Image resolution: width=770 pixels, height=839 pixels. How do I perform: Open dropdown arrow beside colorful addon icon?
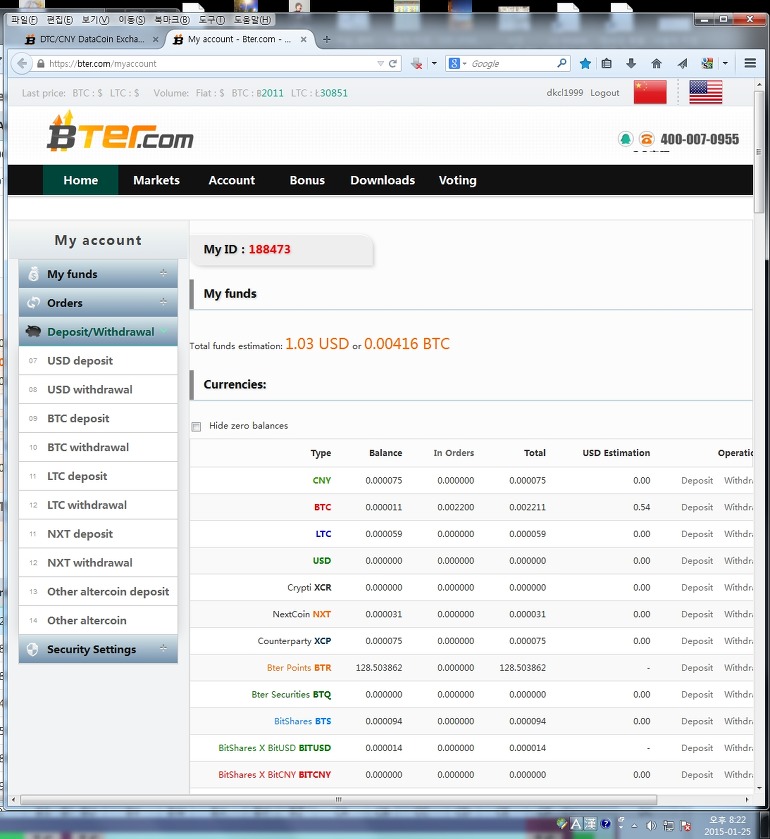pos(725,63)
